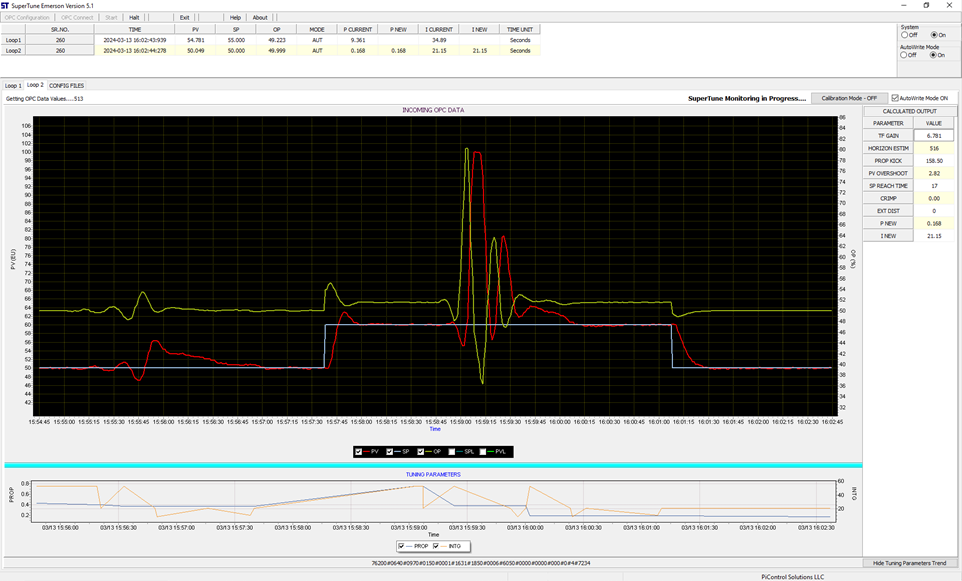Select the System On radio button
This screenshot has width=962, height=581.
pyautogui.click(x=932, y=35)
